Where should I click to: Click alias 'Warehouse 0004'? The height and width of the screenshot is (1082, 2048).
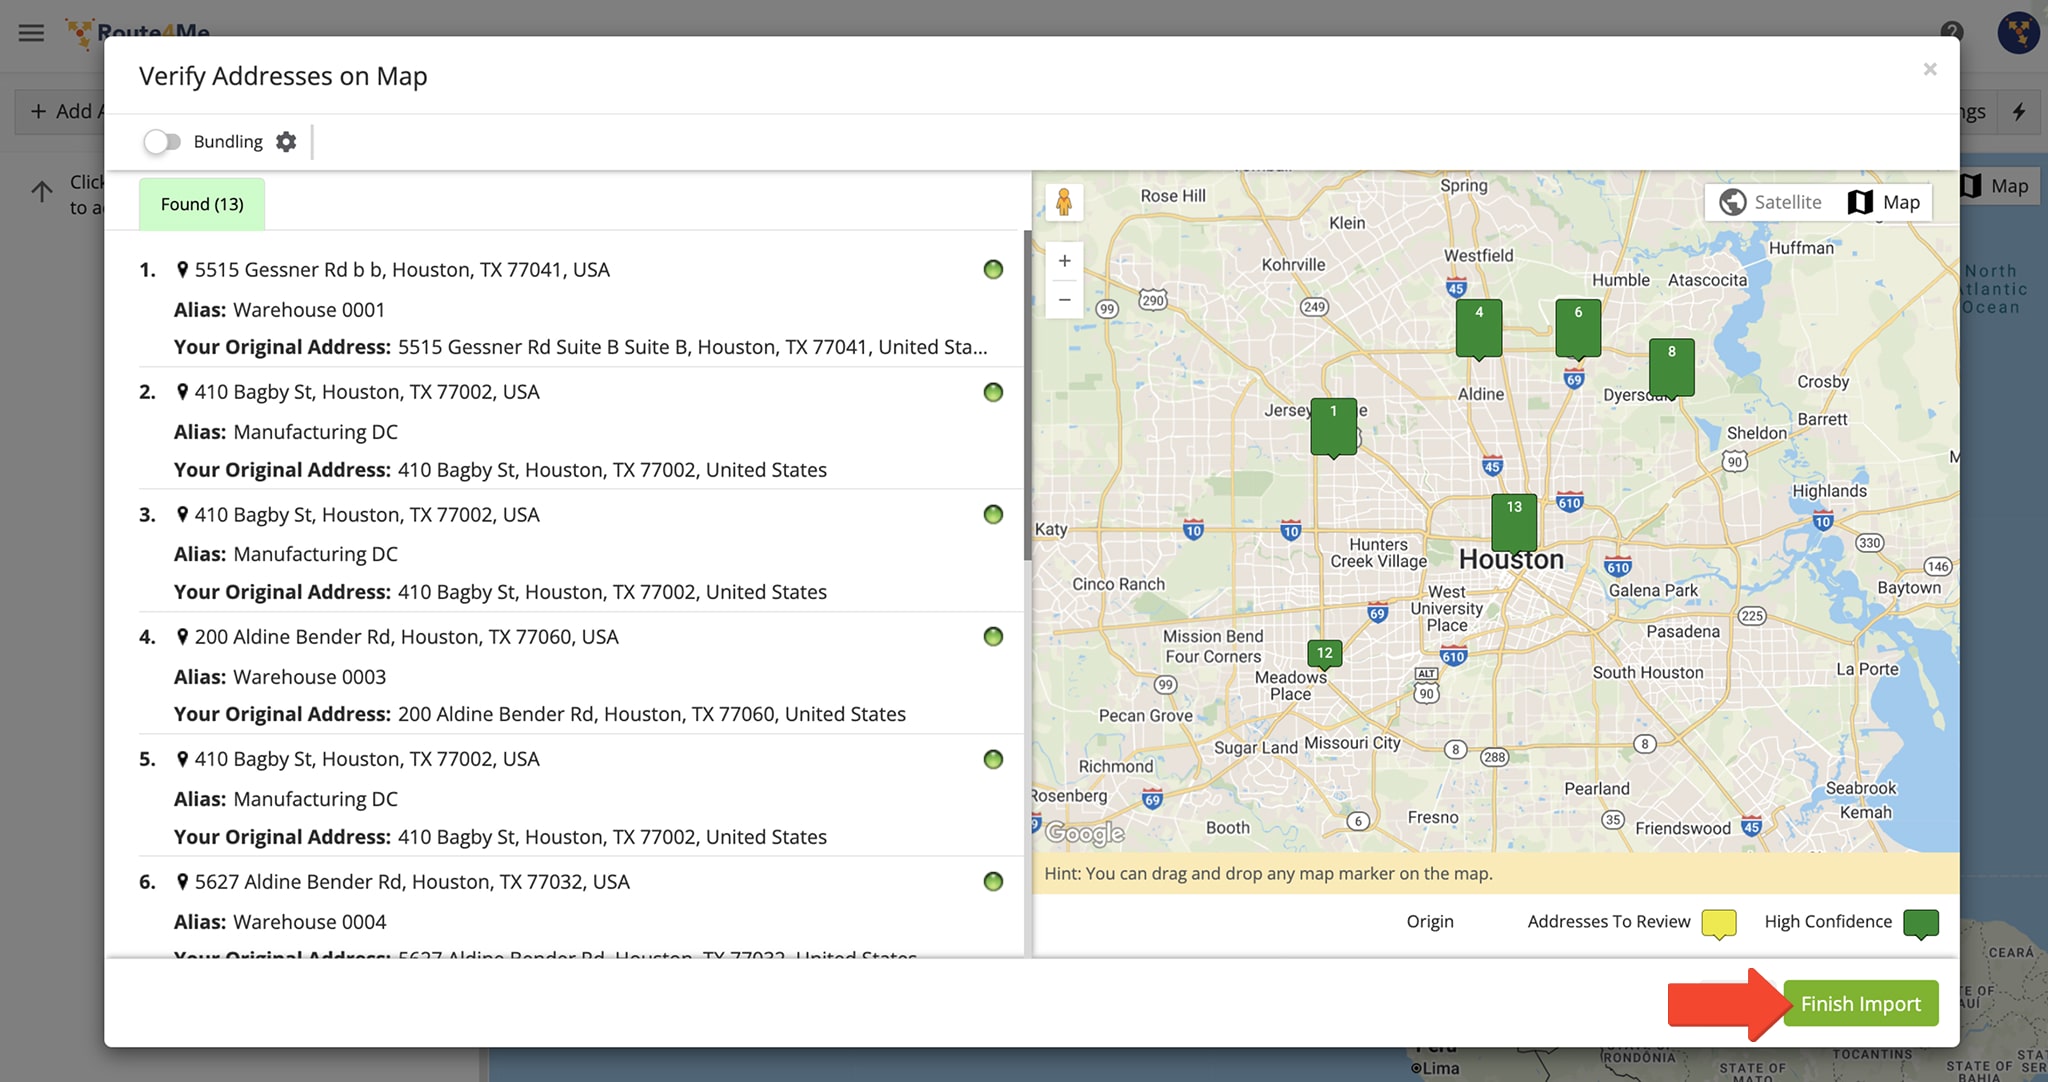[309, 922]
